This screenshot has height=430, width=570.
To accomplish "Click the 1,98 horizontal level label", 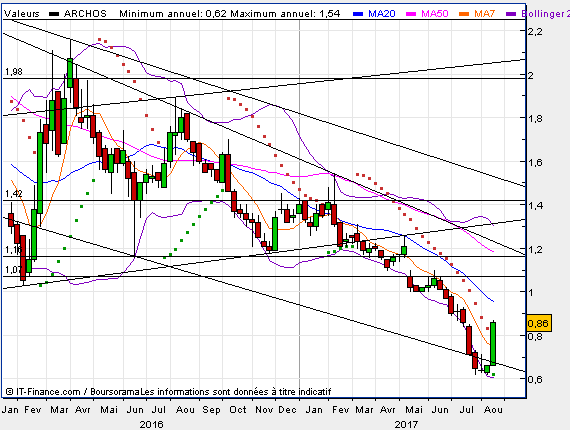I will (13, 72).
